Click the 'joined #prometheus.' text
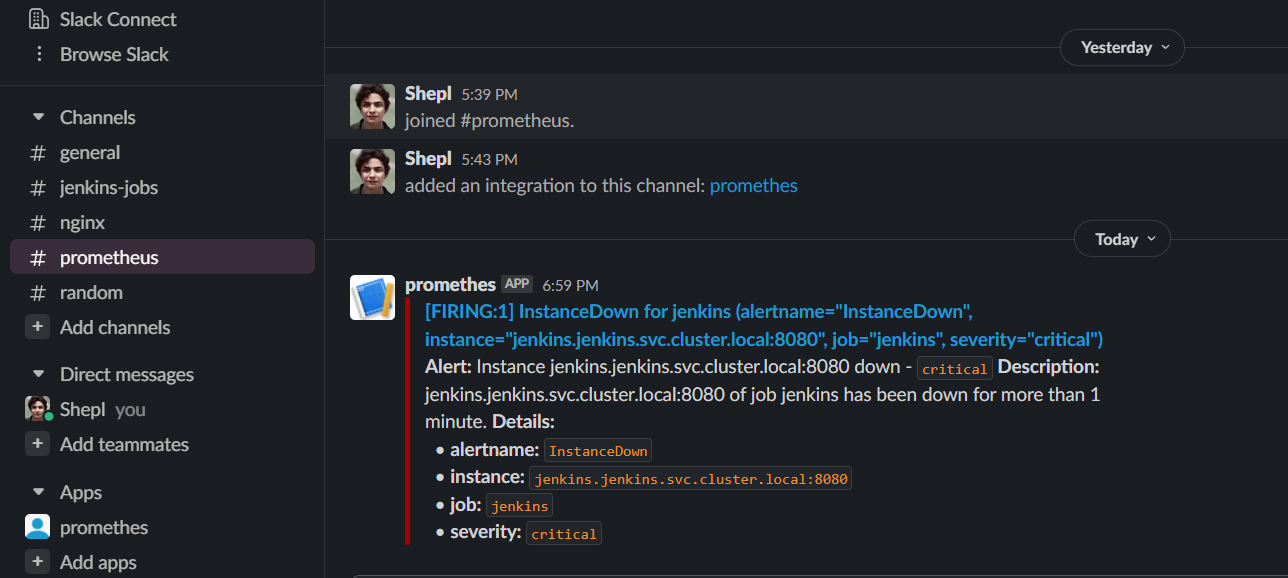 [x=490, y=121]
